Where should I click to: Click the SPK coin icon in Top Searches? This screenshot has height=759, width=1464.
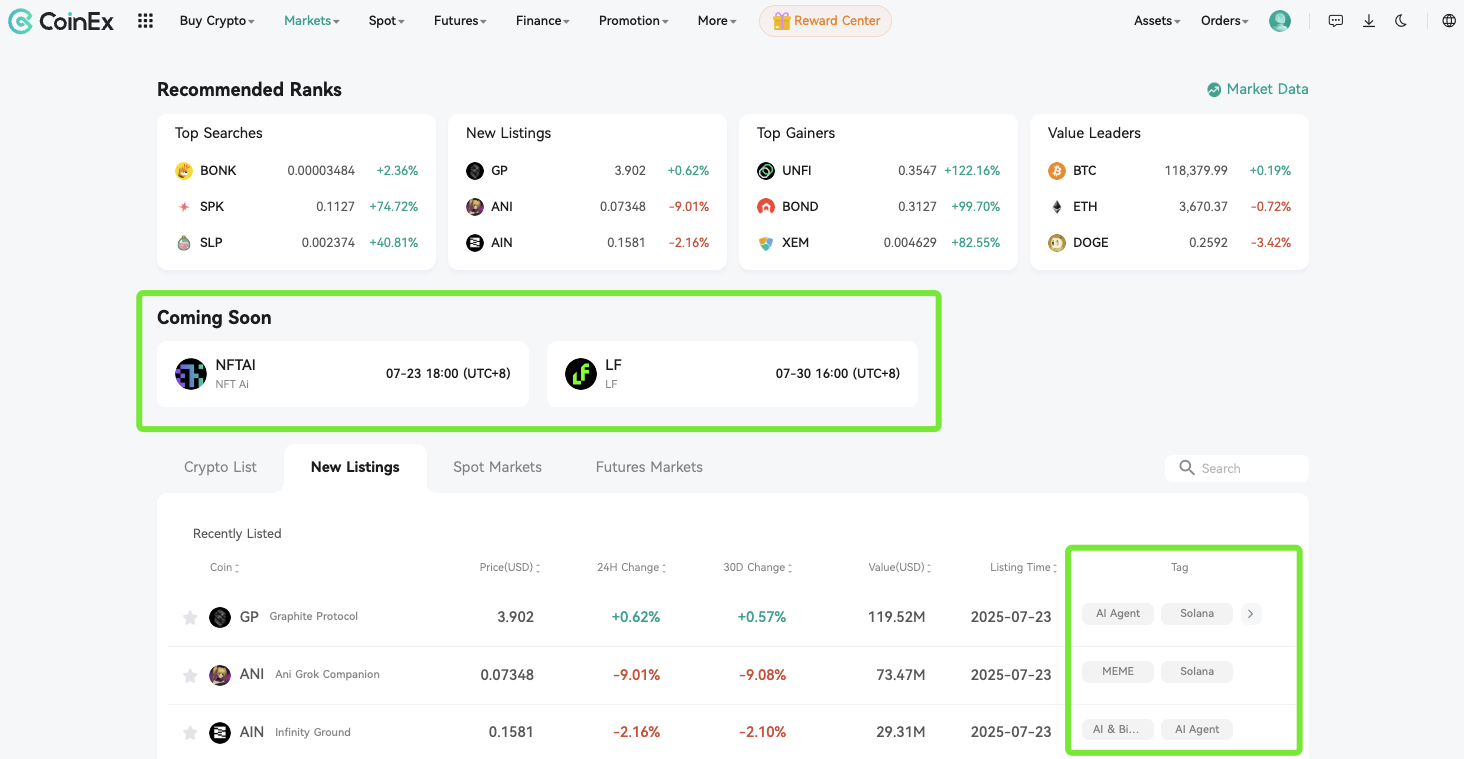[184, 207]
